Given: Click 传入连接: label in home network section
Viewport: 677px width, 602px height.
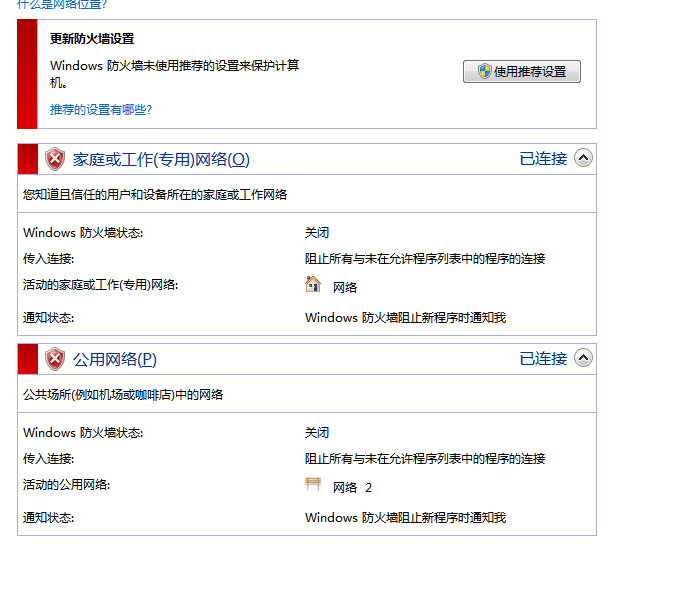Looking at the screenshot, I should (x=48, y=259).
